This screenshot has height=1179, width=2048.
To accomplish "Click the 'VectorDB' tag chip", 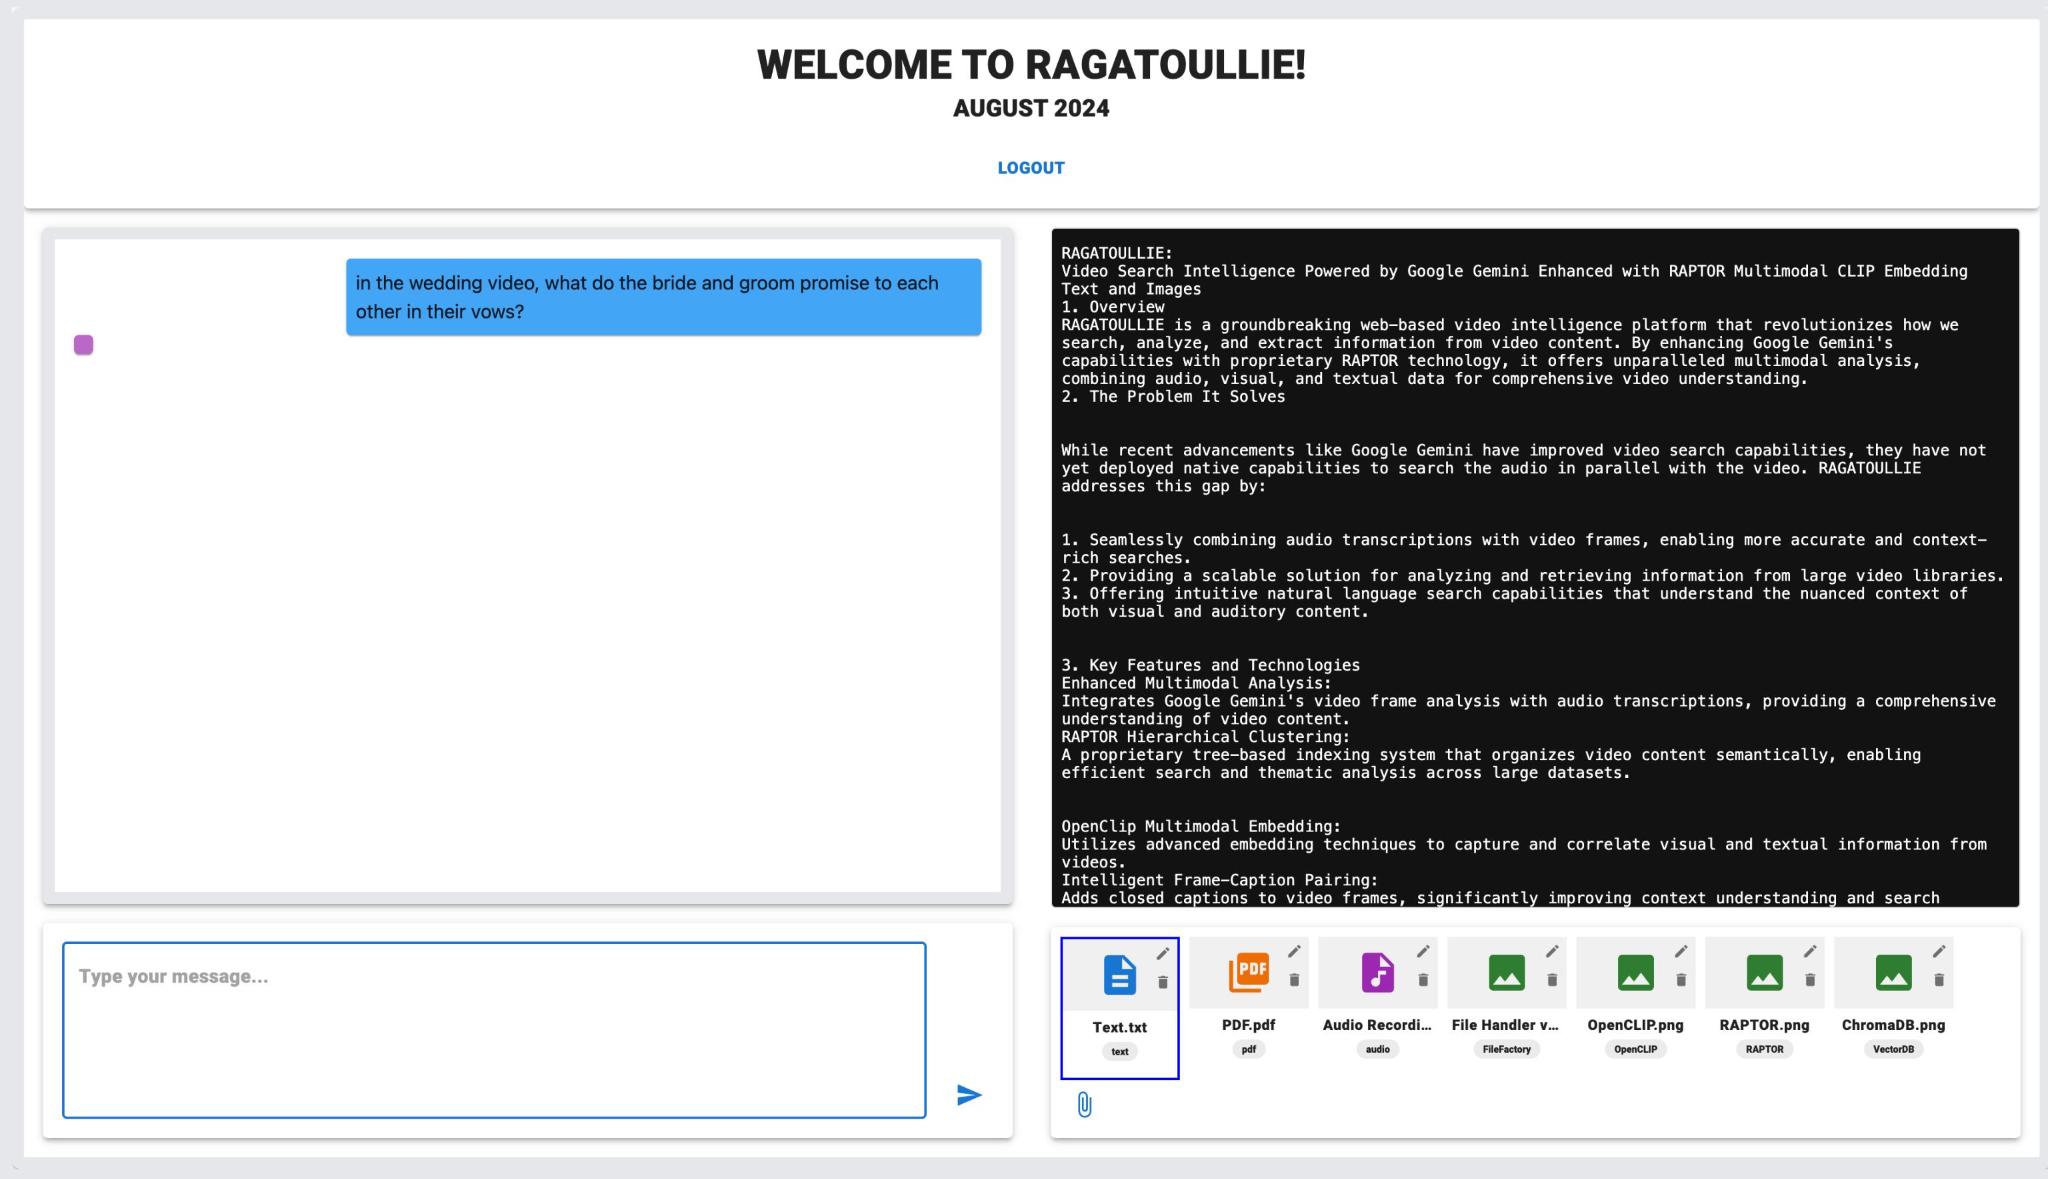I will click(x=1893, y=1049).
